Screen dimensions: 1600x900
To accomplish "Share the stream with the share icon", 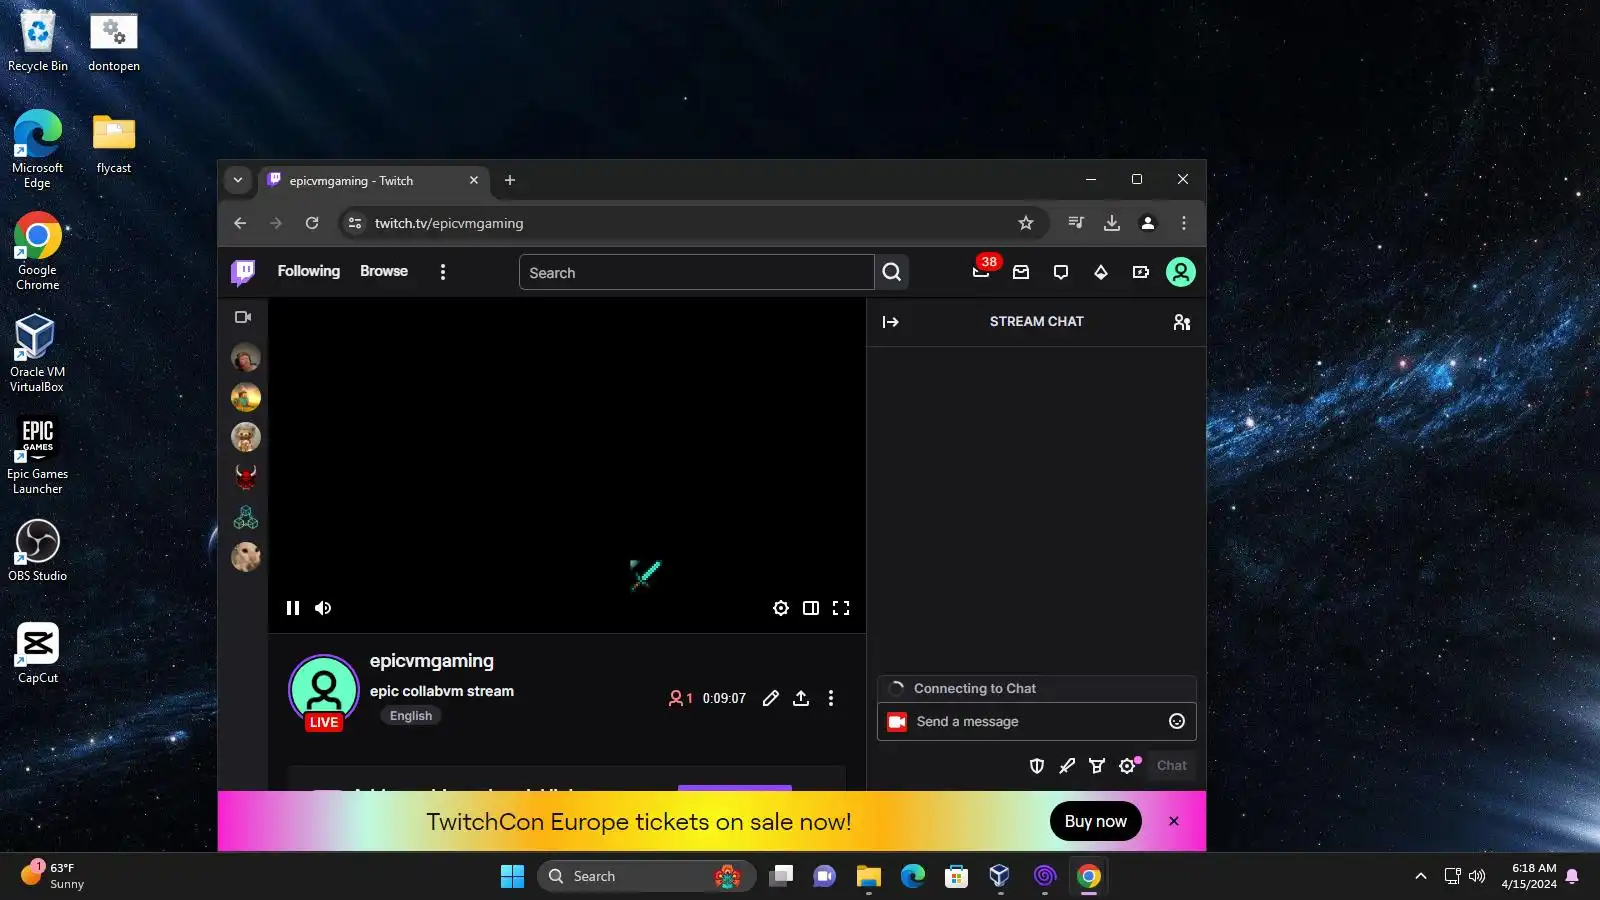I will [x=801, y=698].
